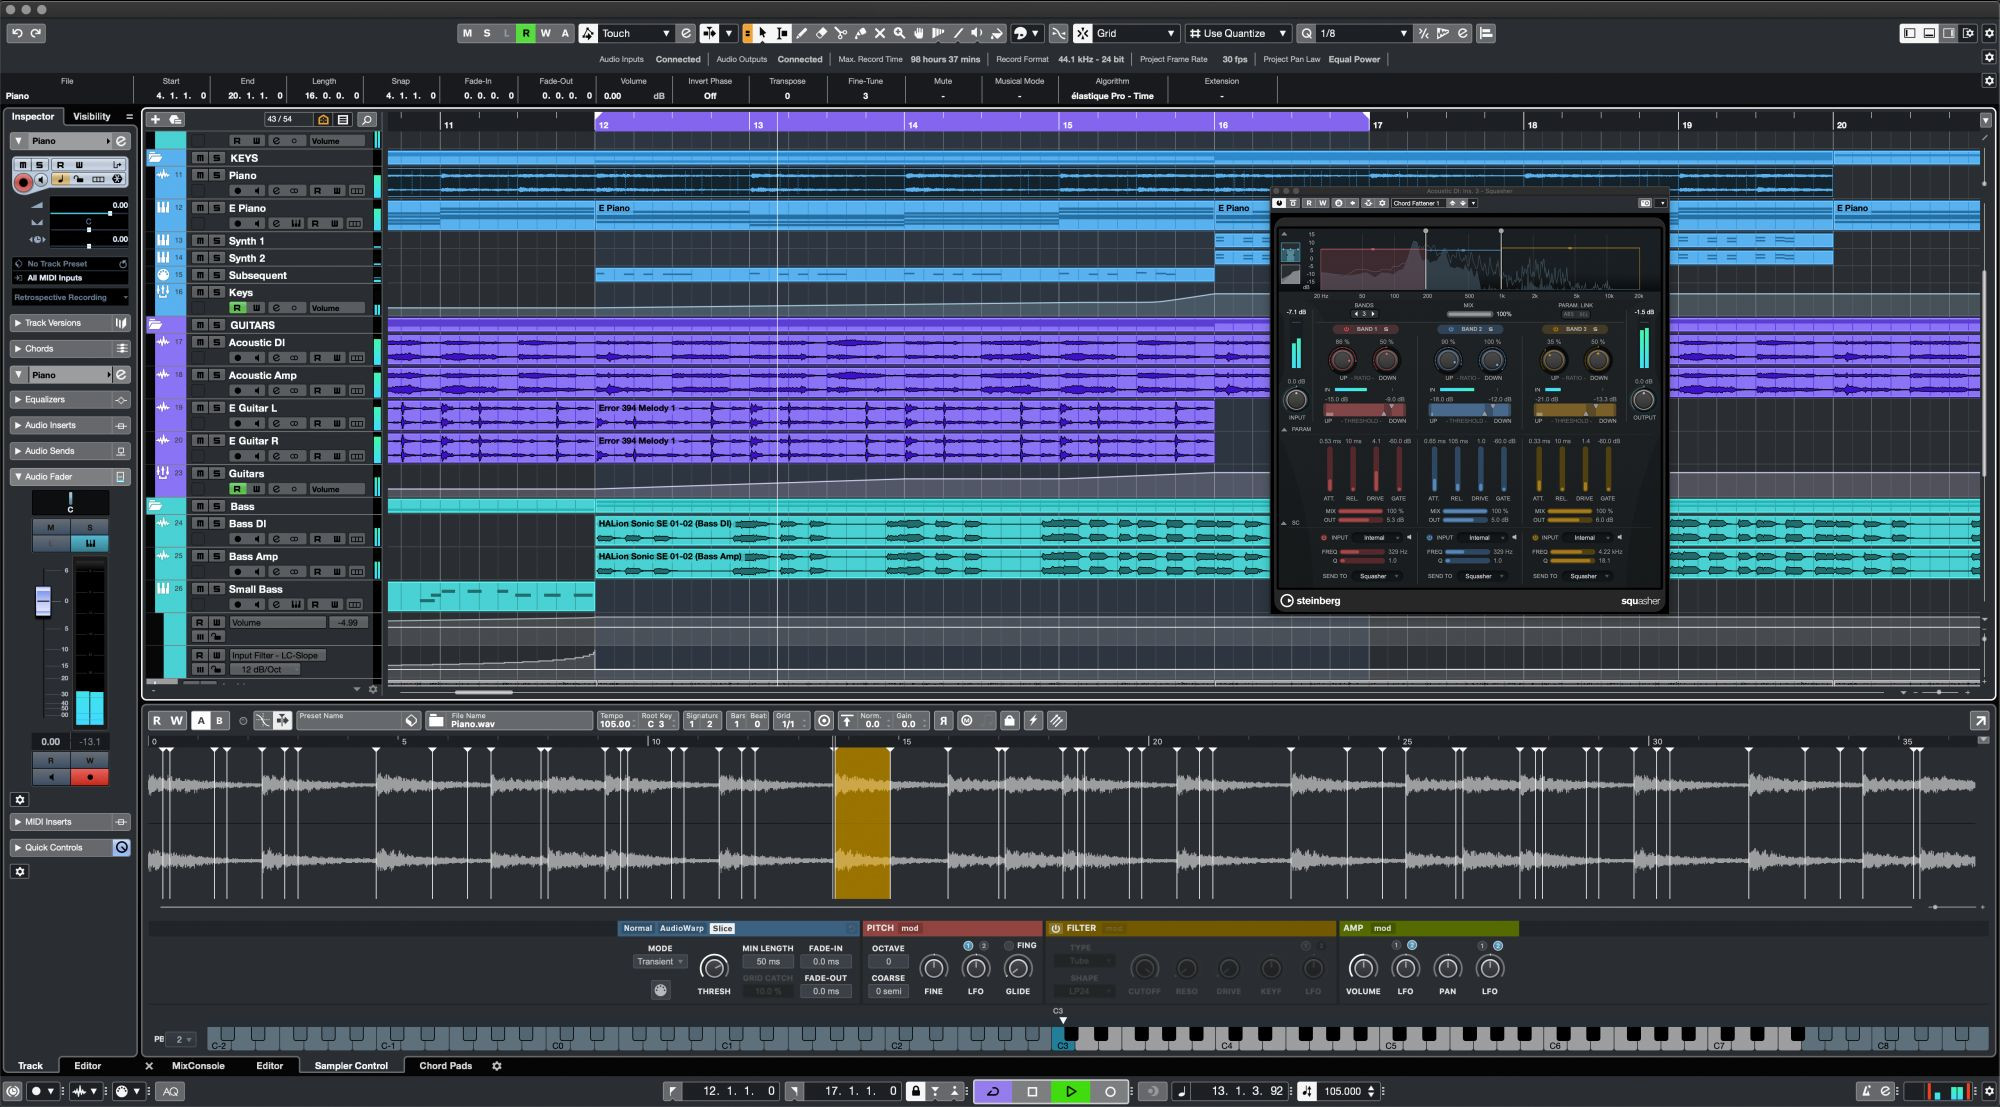Switch to the Visibility tab in the Inspector

point(91,116)
